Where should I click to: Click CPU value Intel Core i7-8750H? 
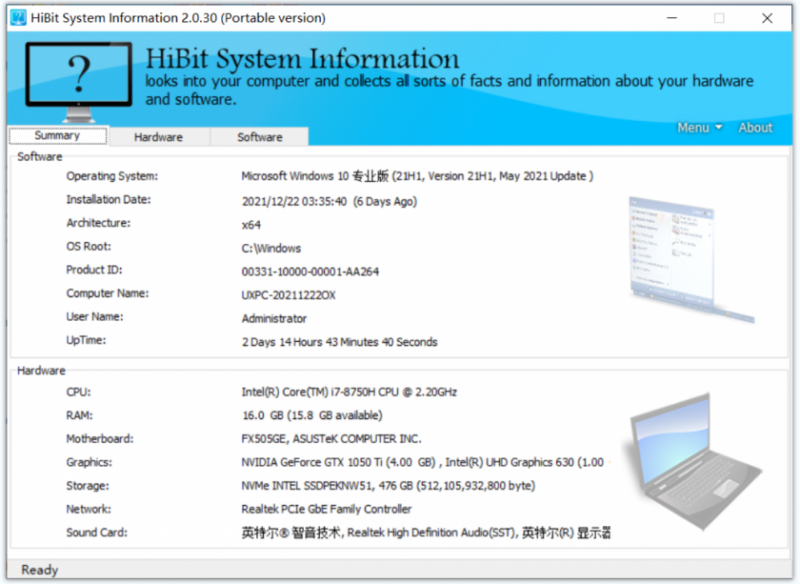point(349,392)
